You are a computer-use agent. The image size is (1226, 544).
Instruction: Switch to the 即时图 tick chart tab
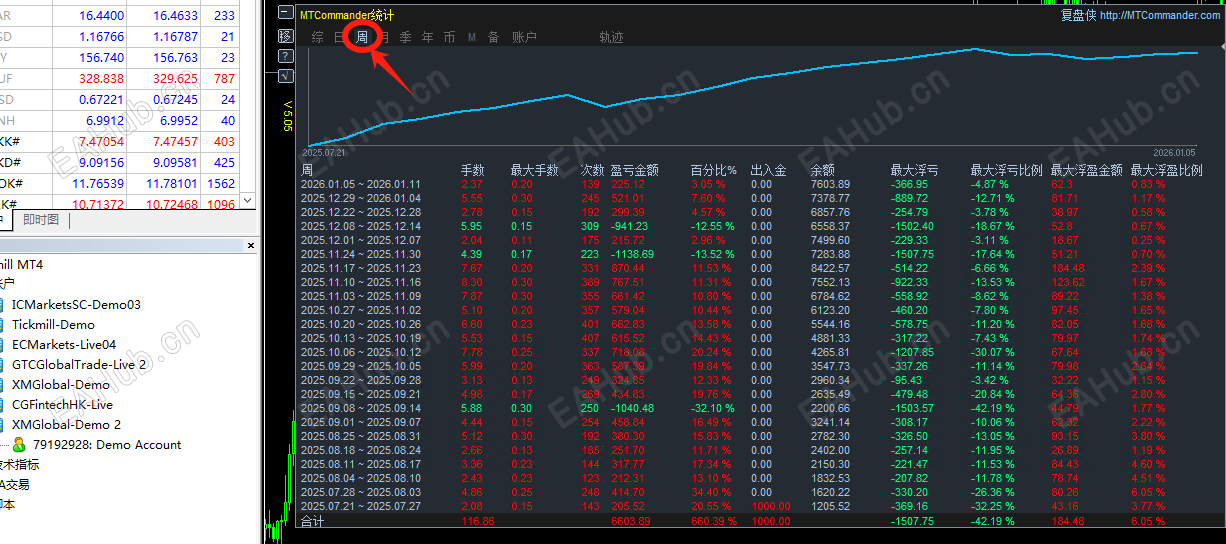pos(41,219)
